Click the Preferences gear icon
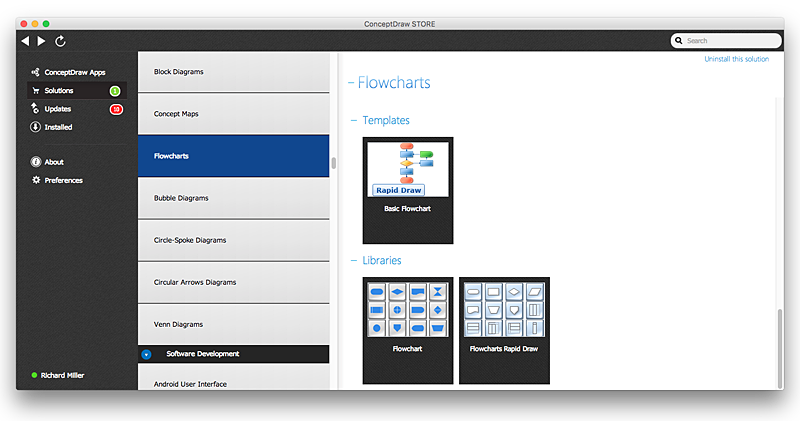The height and width of the screenshot is (421, 800). click(x=36, y=180)
